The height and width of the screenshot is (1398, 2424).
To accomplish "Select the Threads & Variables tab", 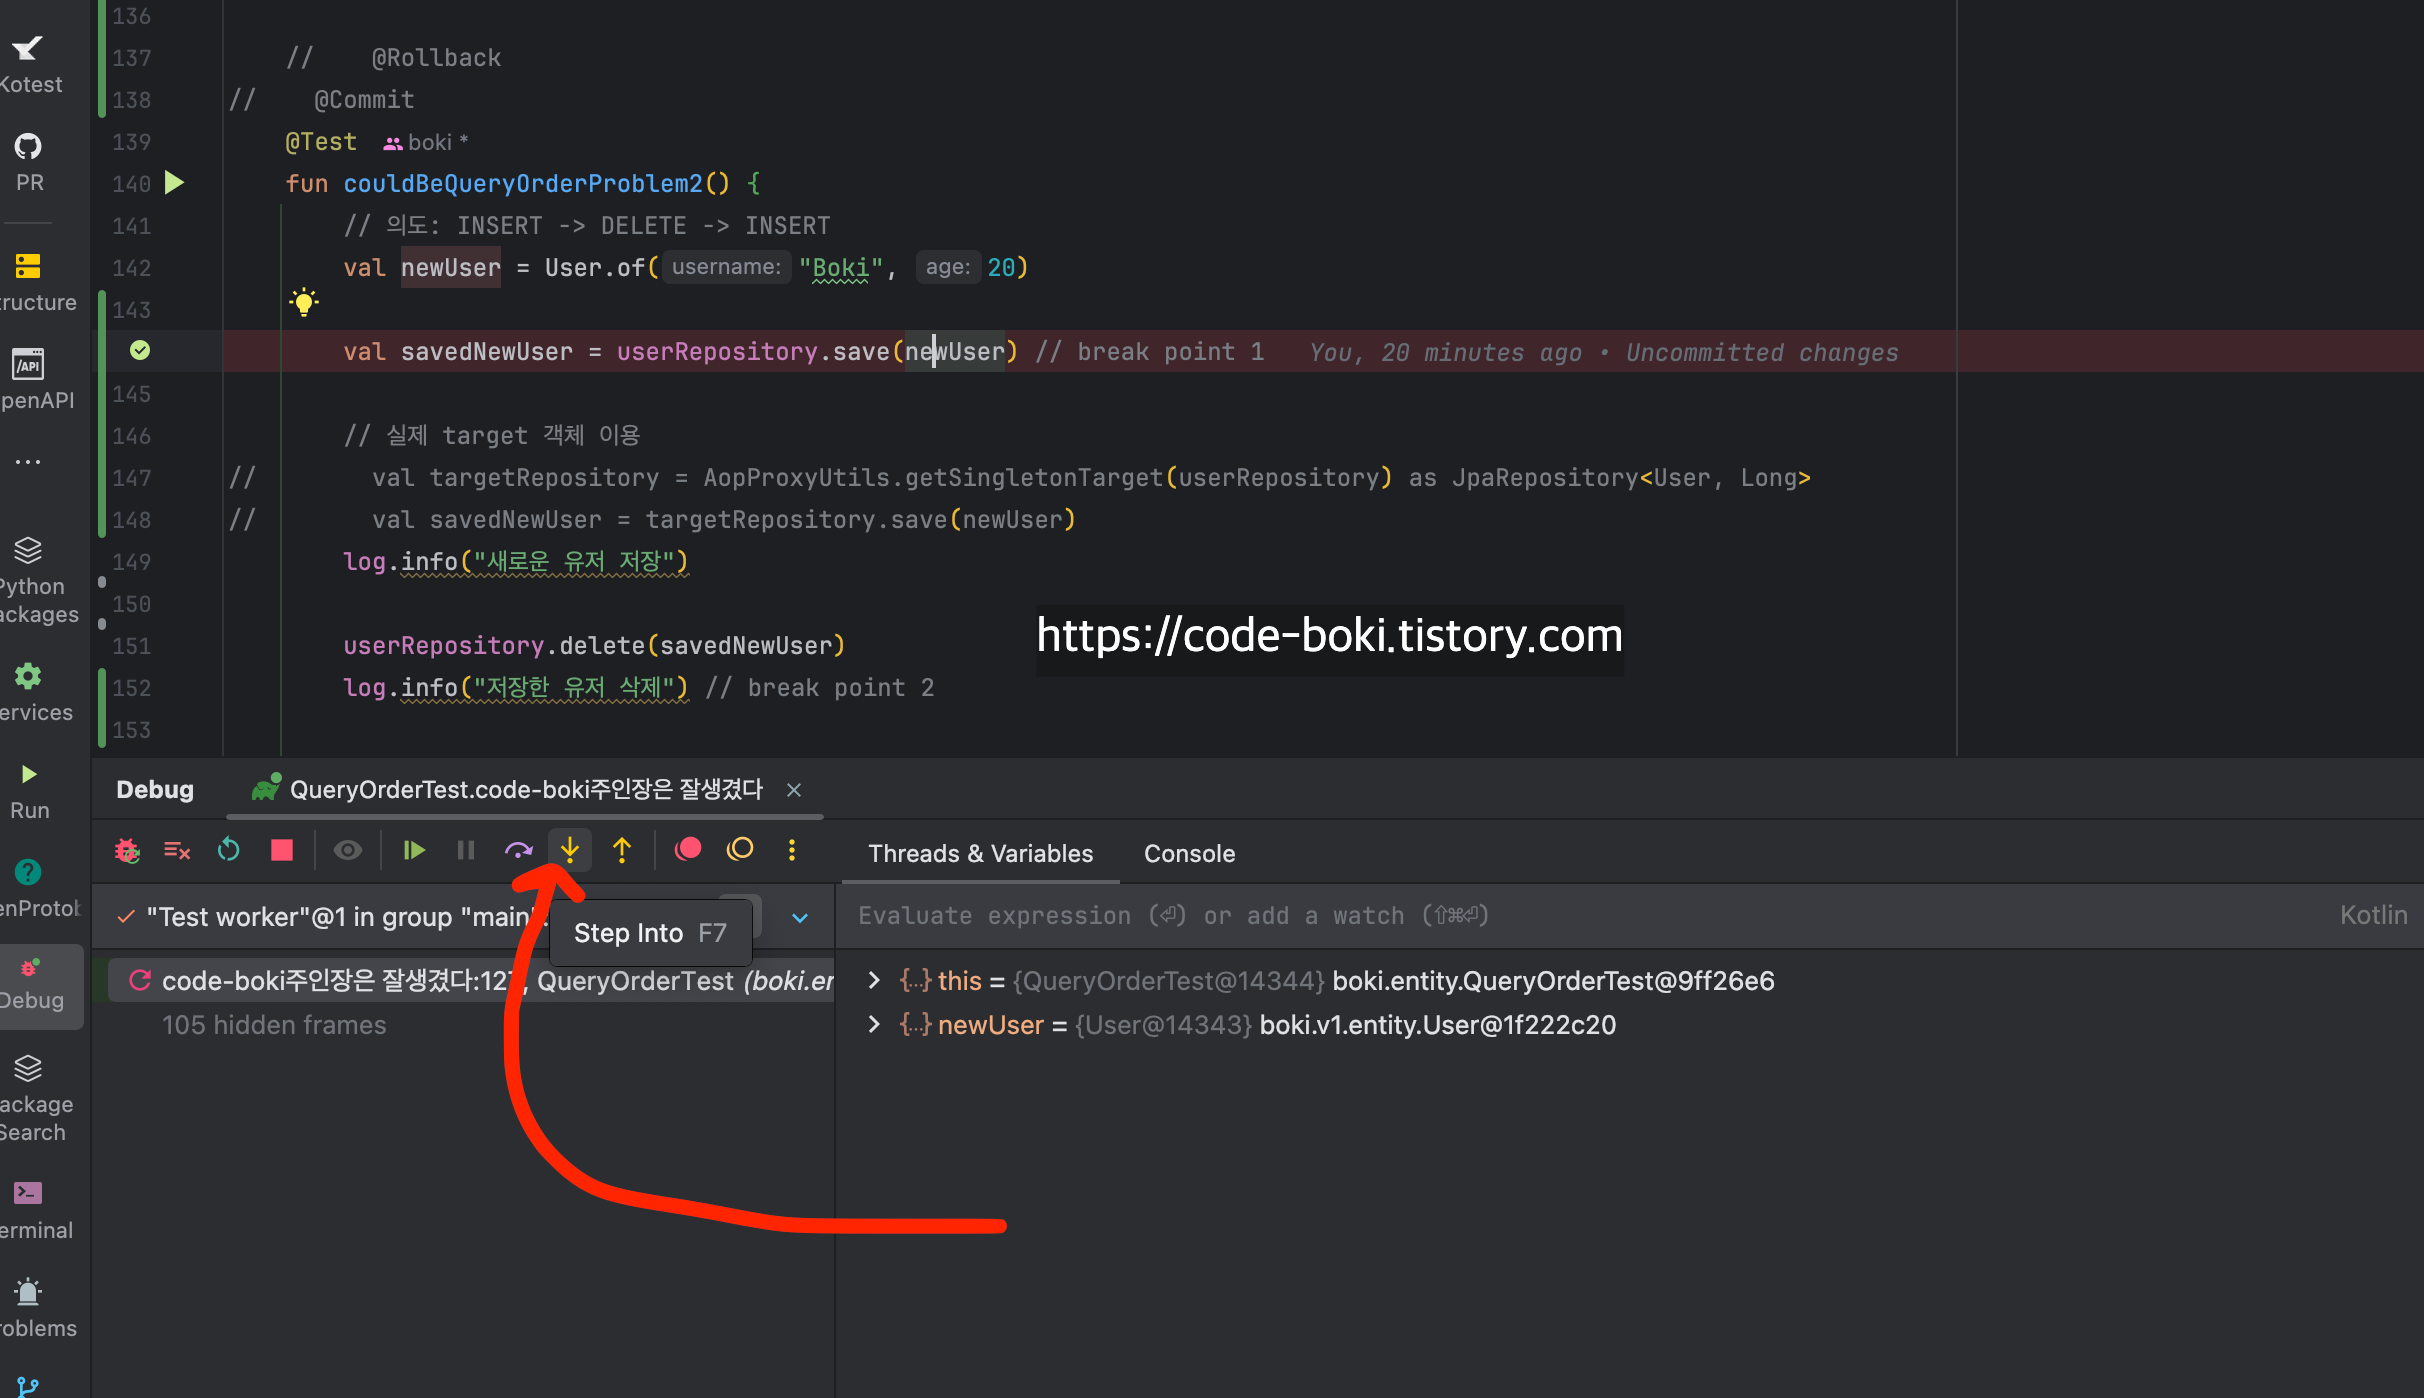I will tap(980, 854).
